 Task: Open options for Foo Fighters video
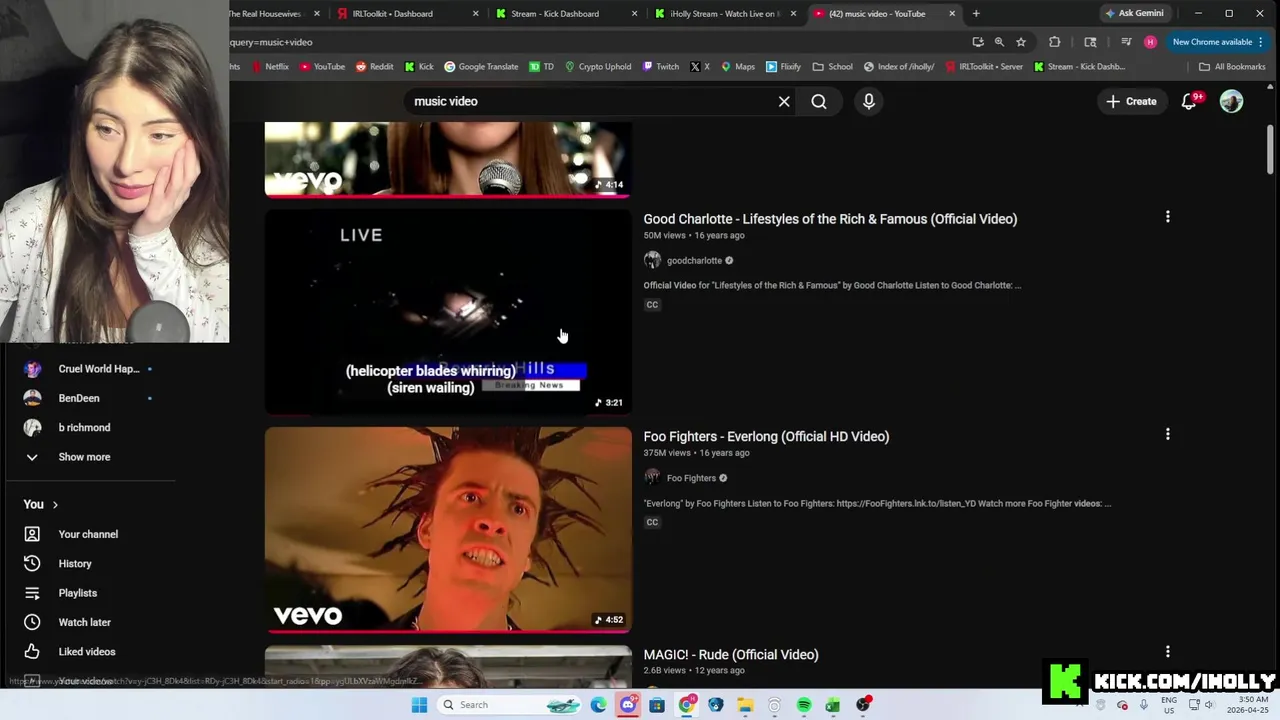click(x=1167, y=435)
